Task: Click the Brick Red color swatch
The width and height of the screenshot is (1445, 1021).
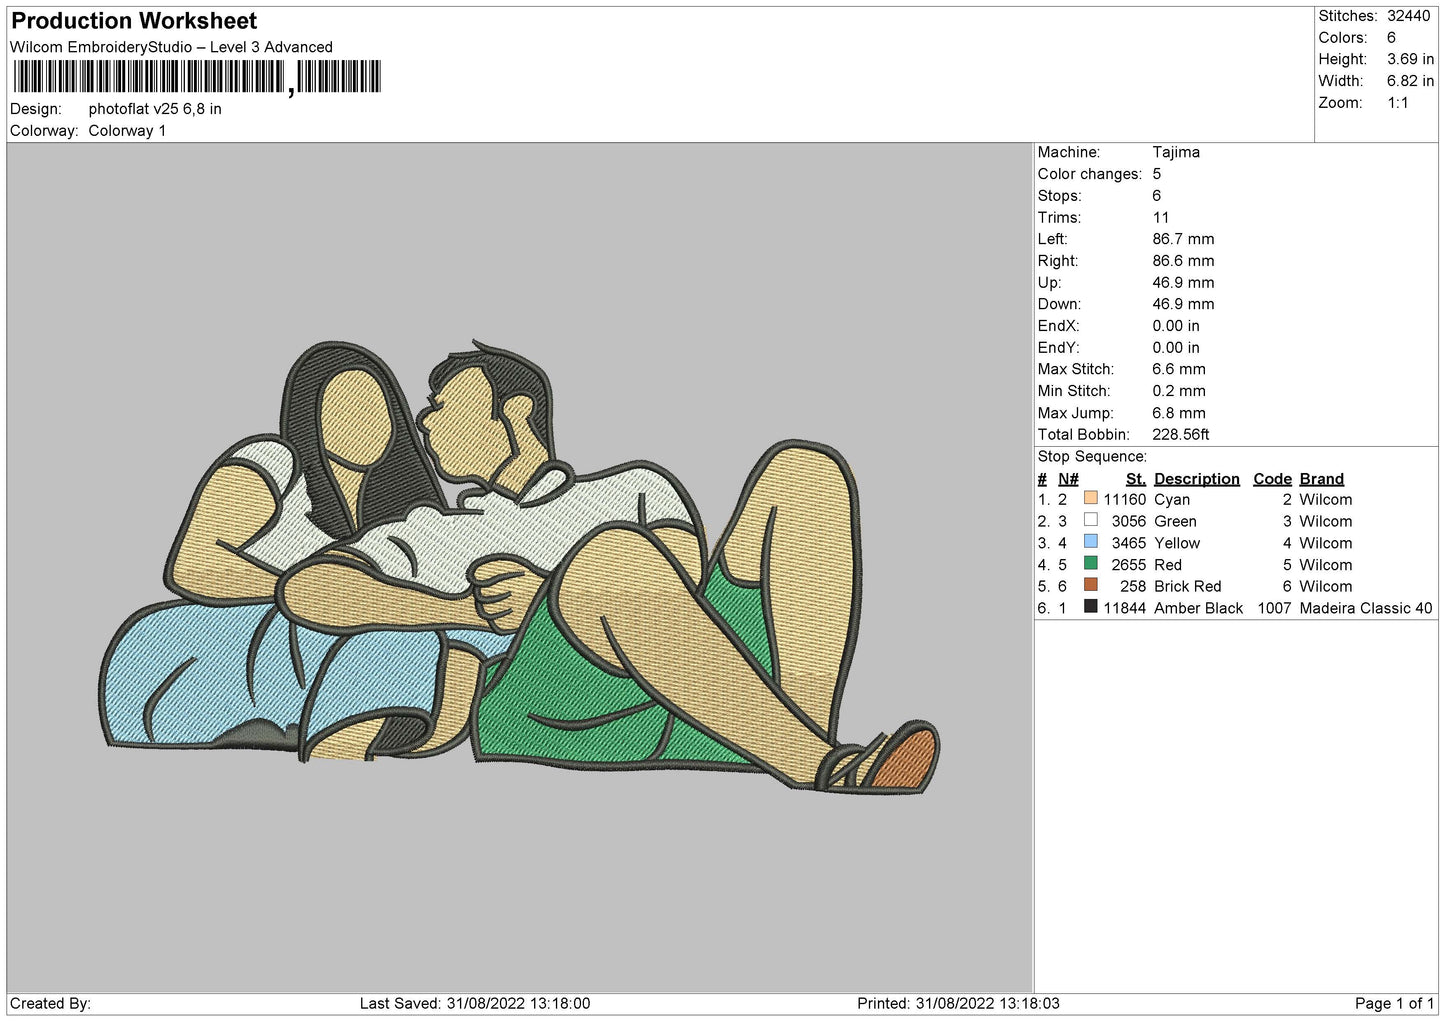Action: (x=1090, y=585)
